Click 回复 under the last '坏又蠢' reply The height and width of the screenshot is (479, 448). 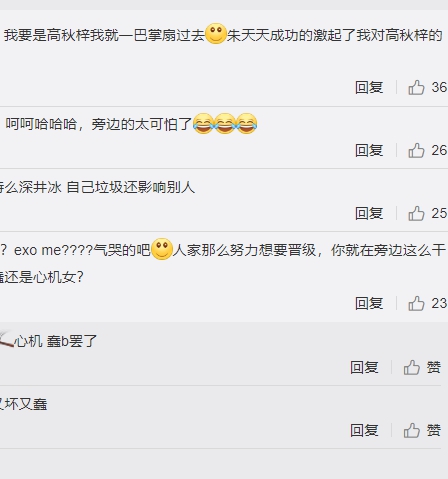coord(364,430)
